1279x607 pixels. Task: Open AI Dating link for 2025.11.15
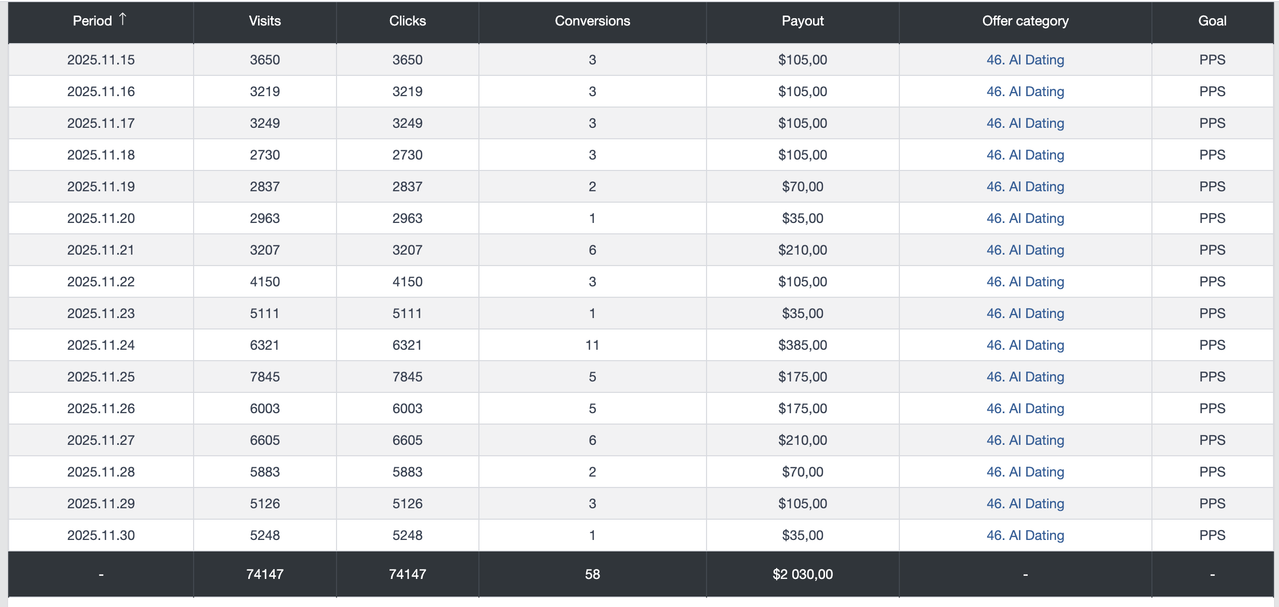coord(1025,60)
